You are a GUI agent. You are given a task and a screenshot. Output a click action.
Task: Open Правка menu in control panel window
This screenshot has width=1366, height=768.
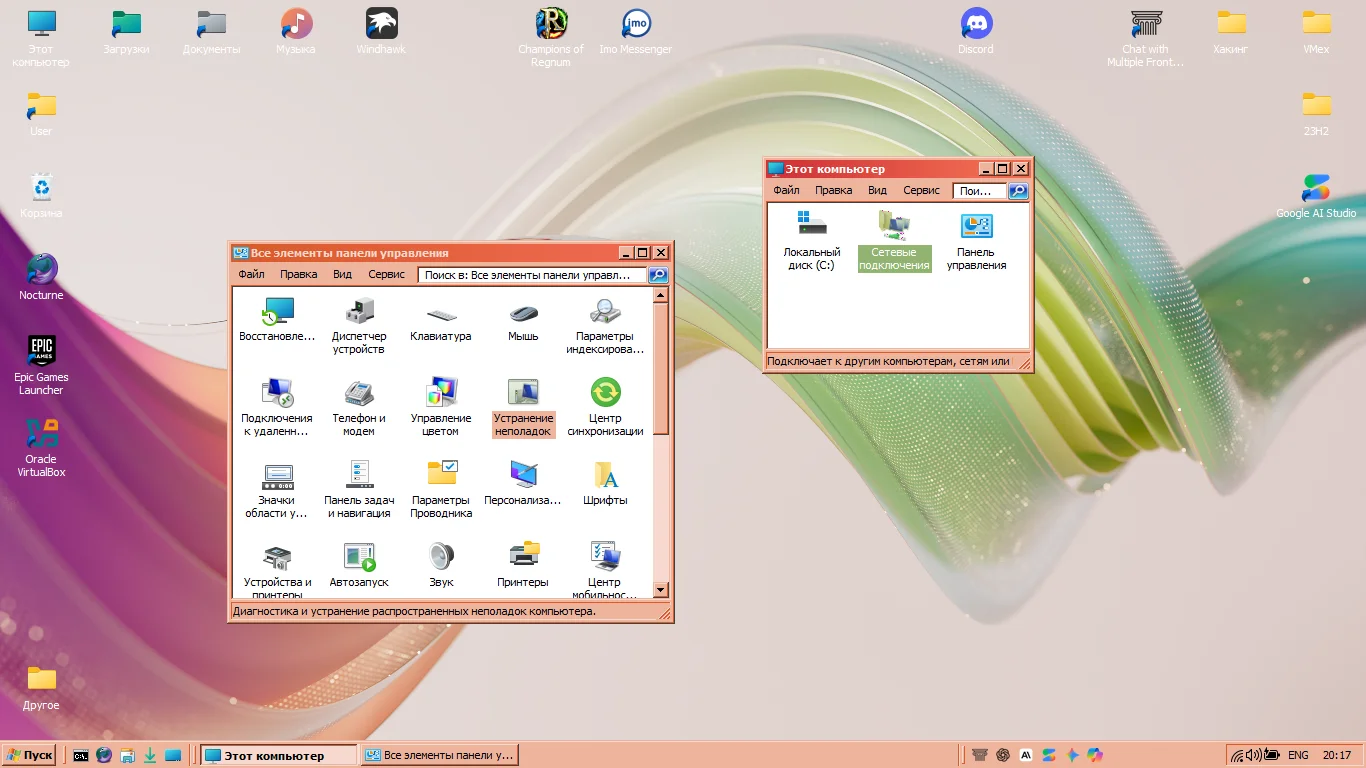click(x=299, y=274)
